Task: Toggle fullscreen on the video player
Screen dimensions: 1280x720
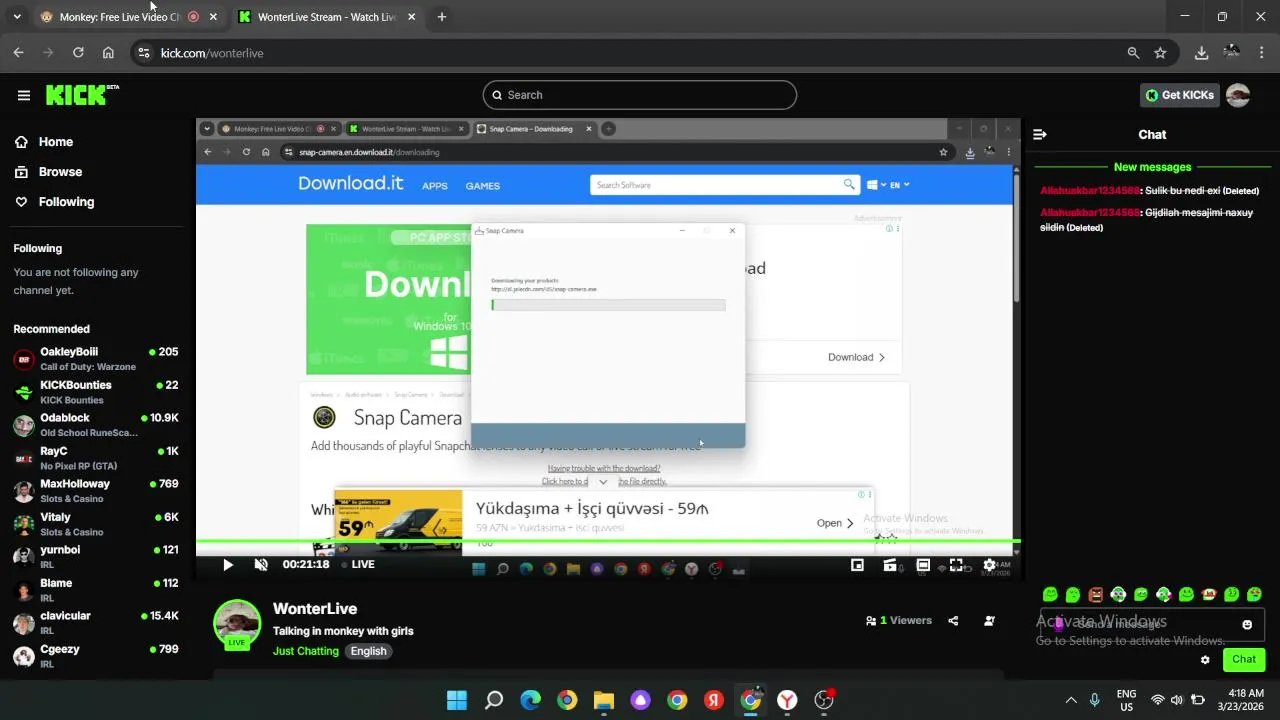Action: (956, 565)
